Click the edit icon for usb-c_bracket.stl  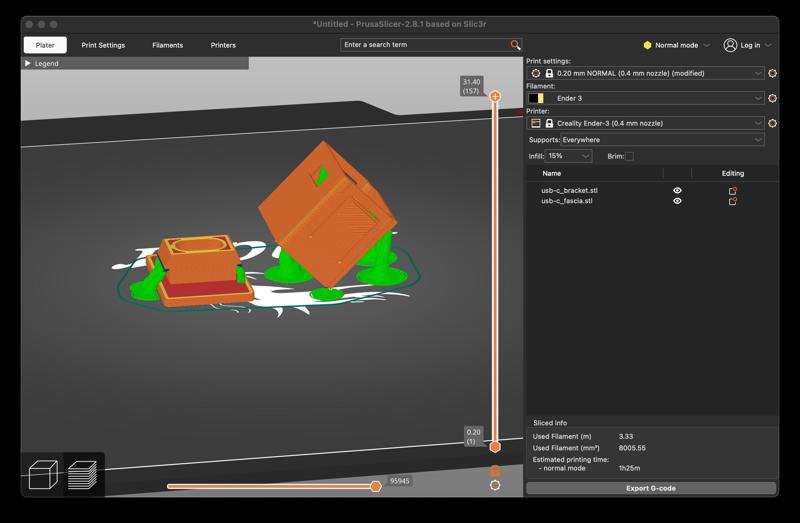pos(733,190)
